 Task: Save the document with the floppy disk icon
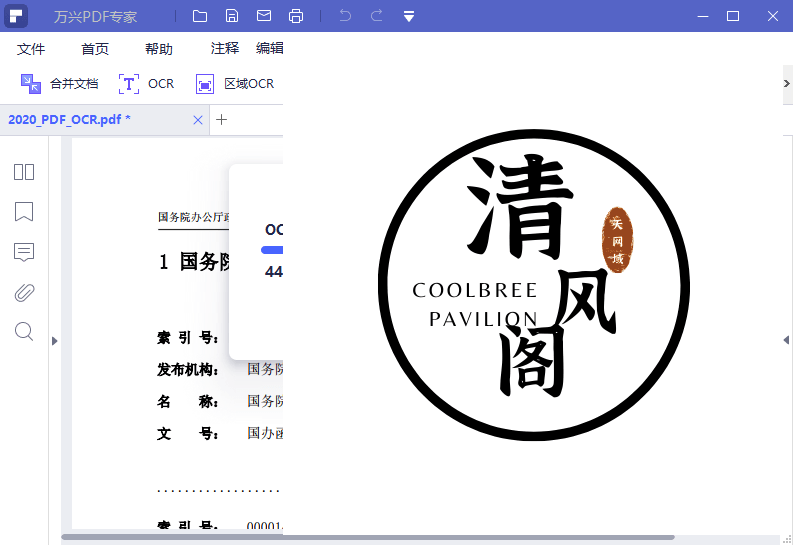point(232,16)
